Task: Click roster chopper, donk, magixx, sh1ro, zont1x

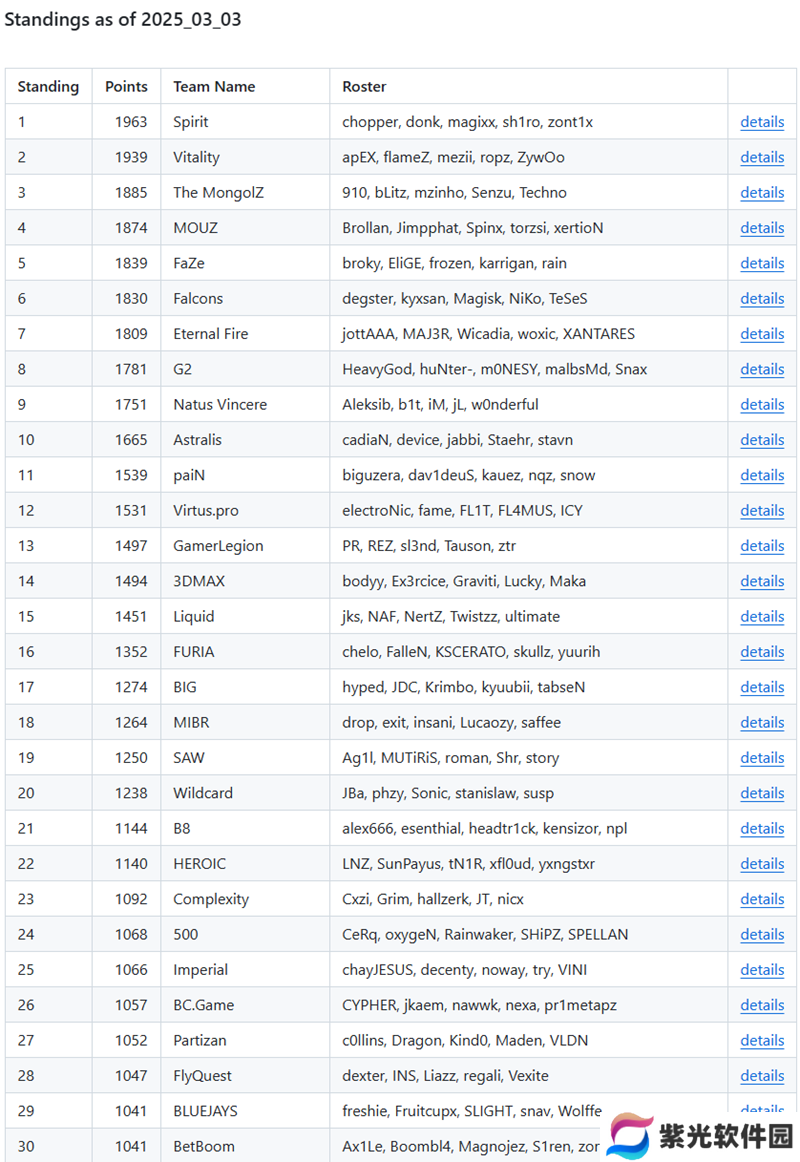Action: tap(467, 122)
